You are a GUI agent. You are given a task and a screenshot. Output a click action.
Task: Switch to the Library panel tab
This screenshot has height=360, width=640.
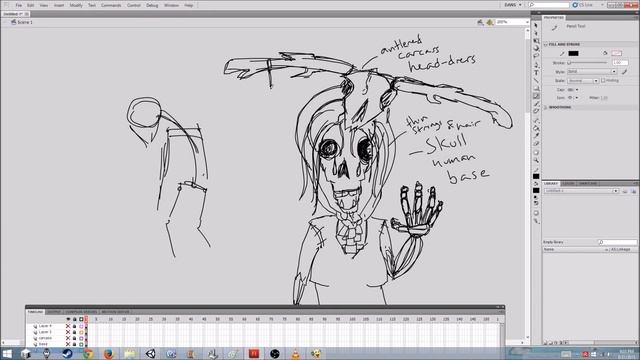[x=551, y=184]
